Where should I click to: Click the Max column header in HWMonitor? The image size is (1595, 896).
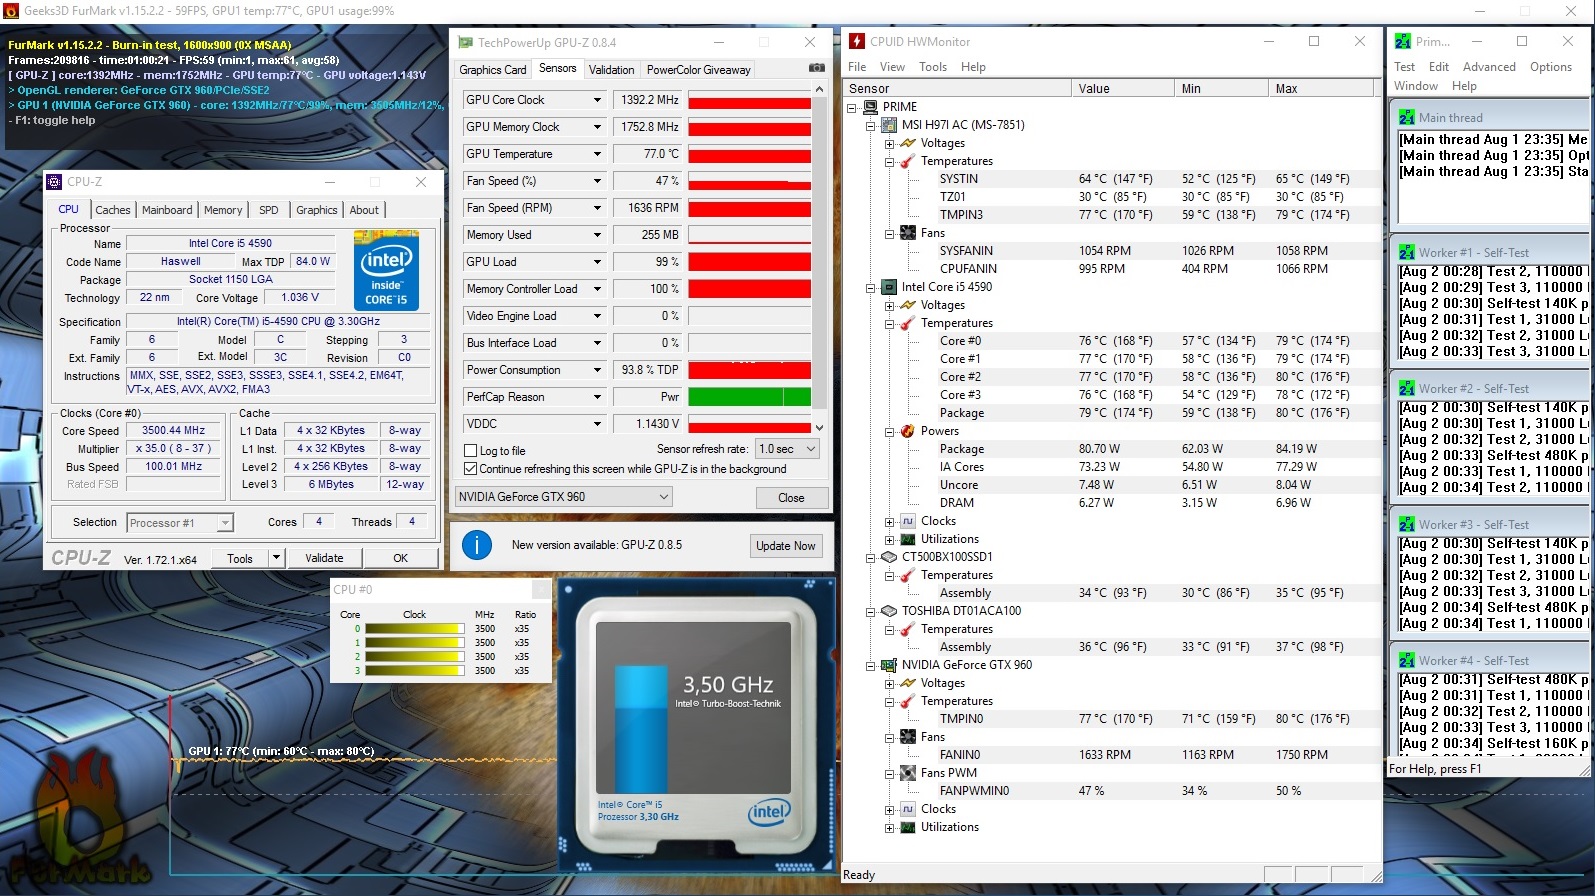pyautogui.click(x=1320, y=89)
